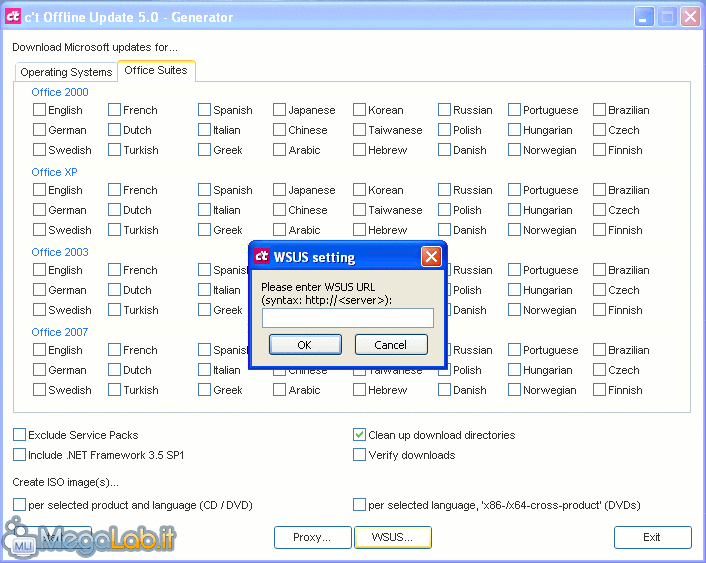Image resolution: width=706 pixels, height=563 pixels.
Task: Check ISO per selected product and language
Action: (19, 504)
